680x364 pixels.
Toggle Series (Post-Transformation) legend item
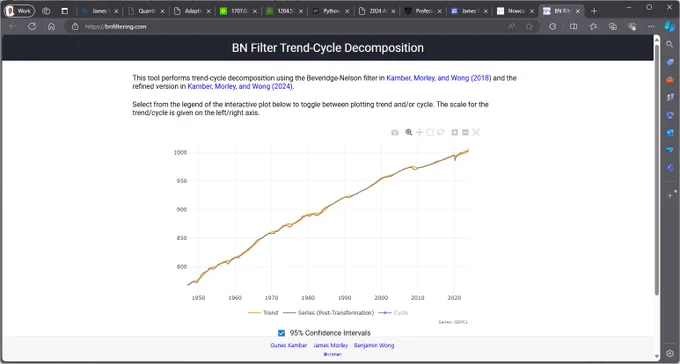click(x=328, y=313)
